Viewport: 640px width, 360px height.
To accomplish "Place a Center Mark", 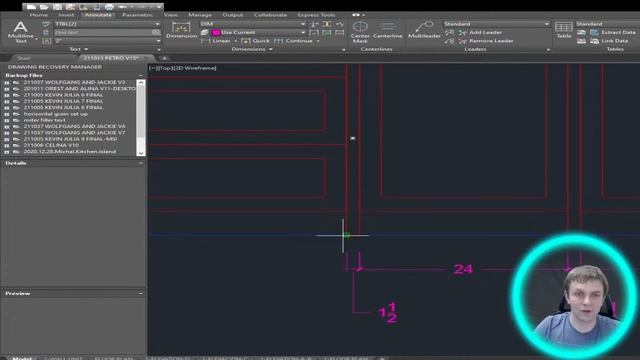I will pyautogui.click(x=360, y=32).
